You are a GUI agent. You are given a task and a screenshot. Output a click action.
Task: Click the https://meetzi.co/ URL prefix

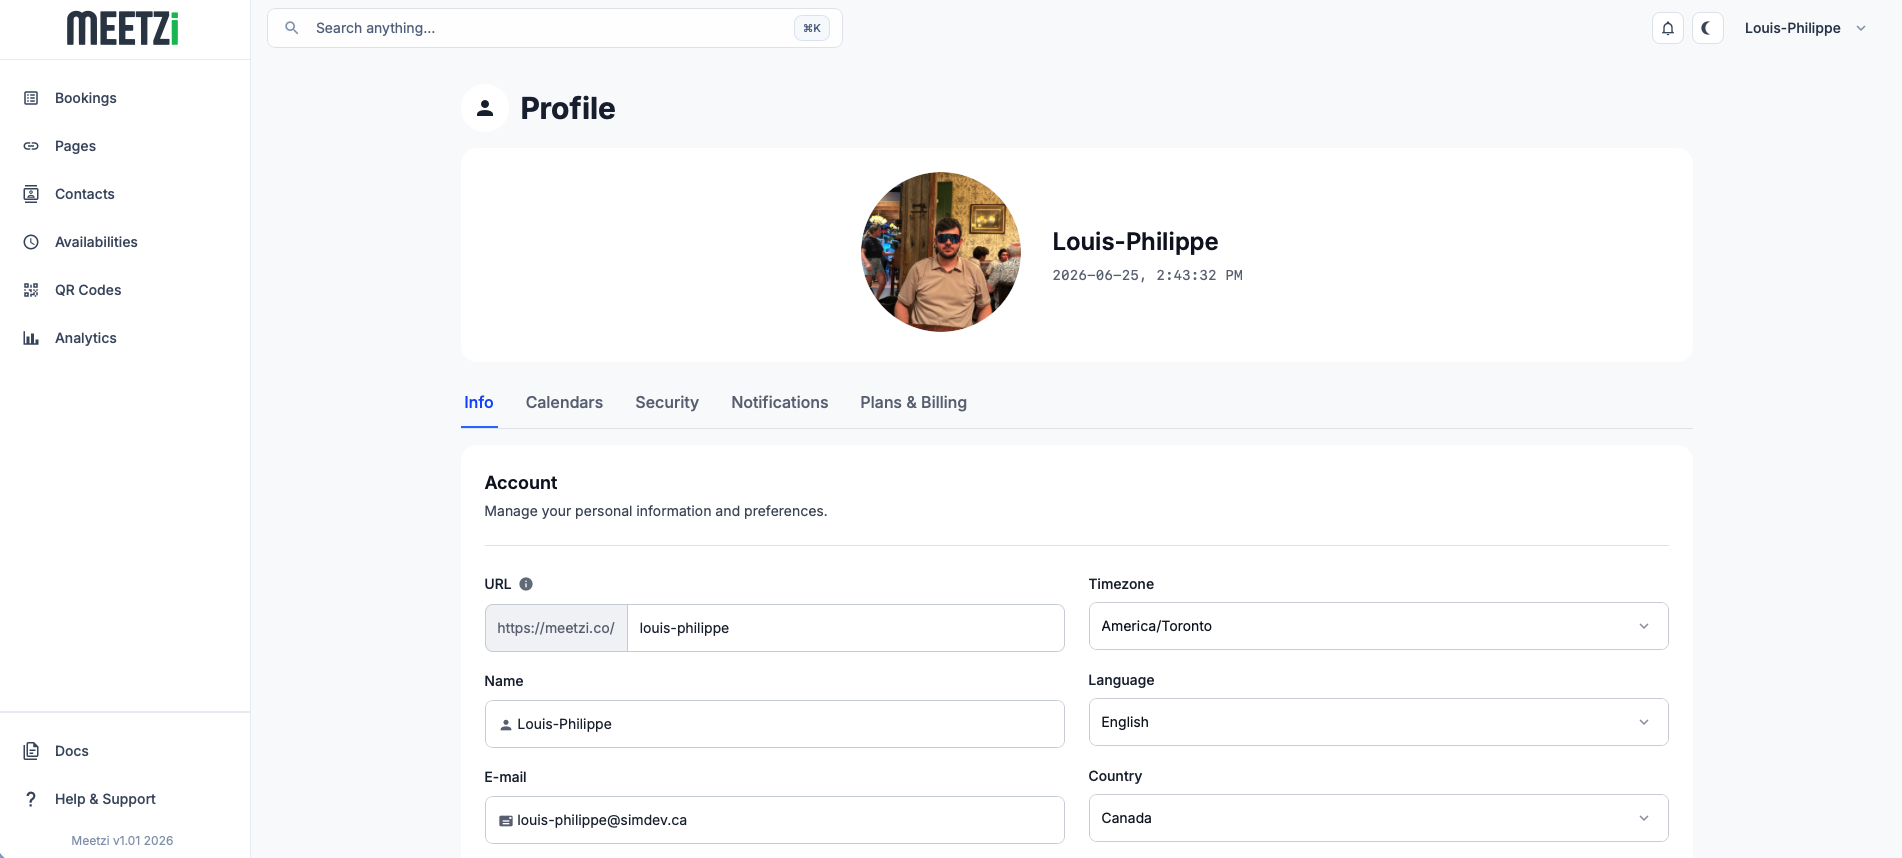(556, 628)
